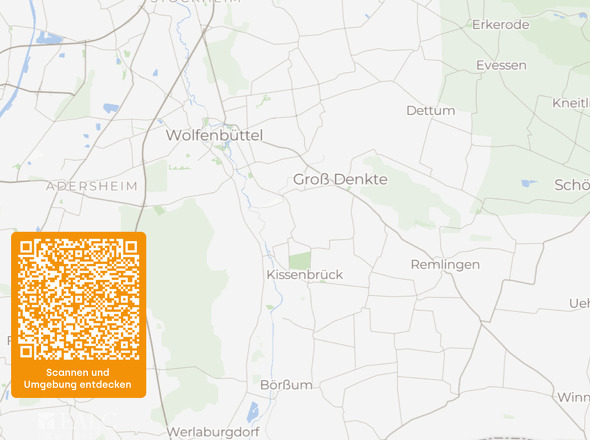Image resolution: width=590 pixels, height=440 pixels.
Task: Click the small blue pond east of Groß Denkte
Action: click(529, 183)
